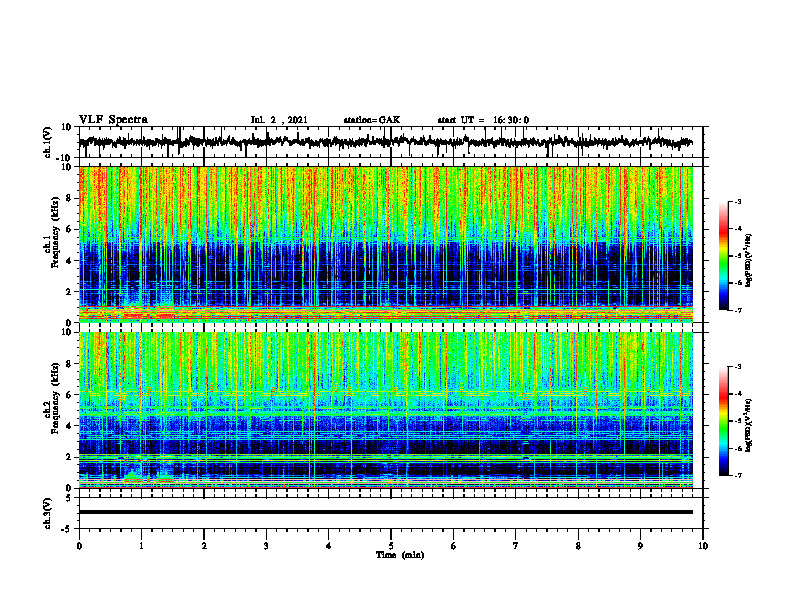Screen dimensions: 792x612
Task: Click the ch.2 spectrogram plot area
Action: click(x=386, y=410)
